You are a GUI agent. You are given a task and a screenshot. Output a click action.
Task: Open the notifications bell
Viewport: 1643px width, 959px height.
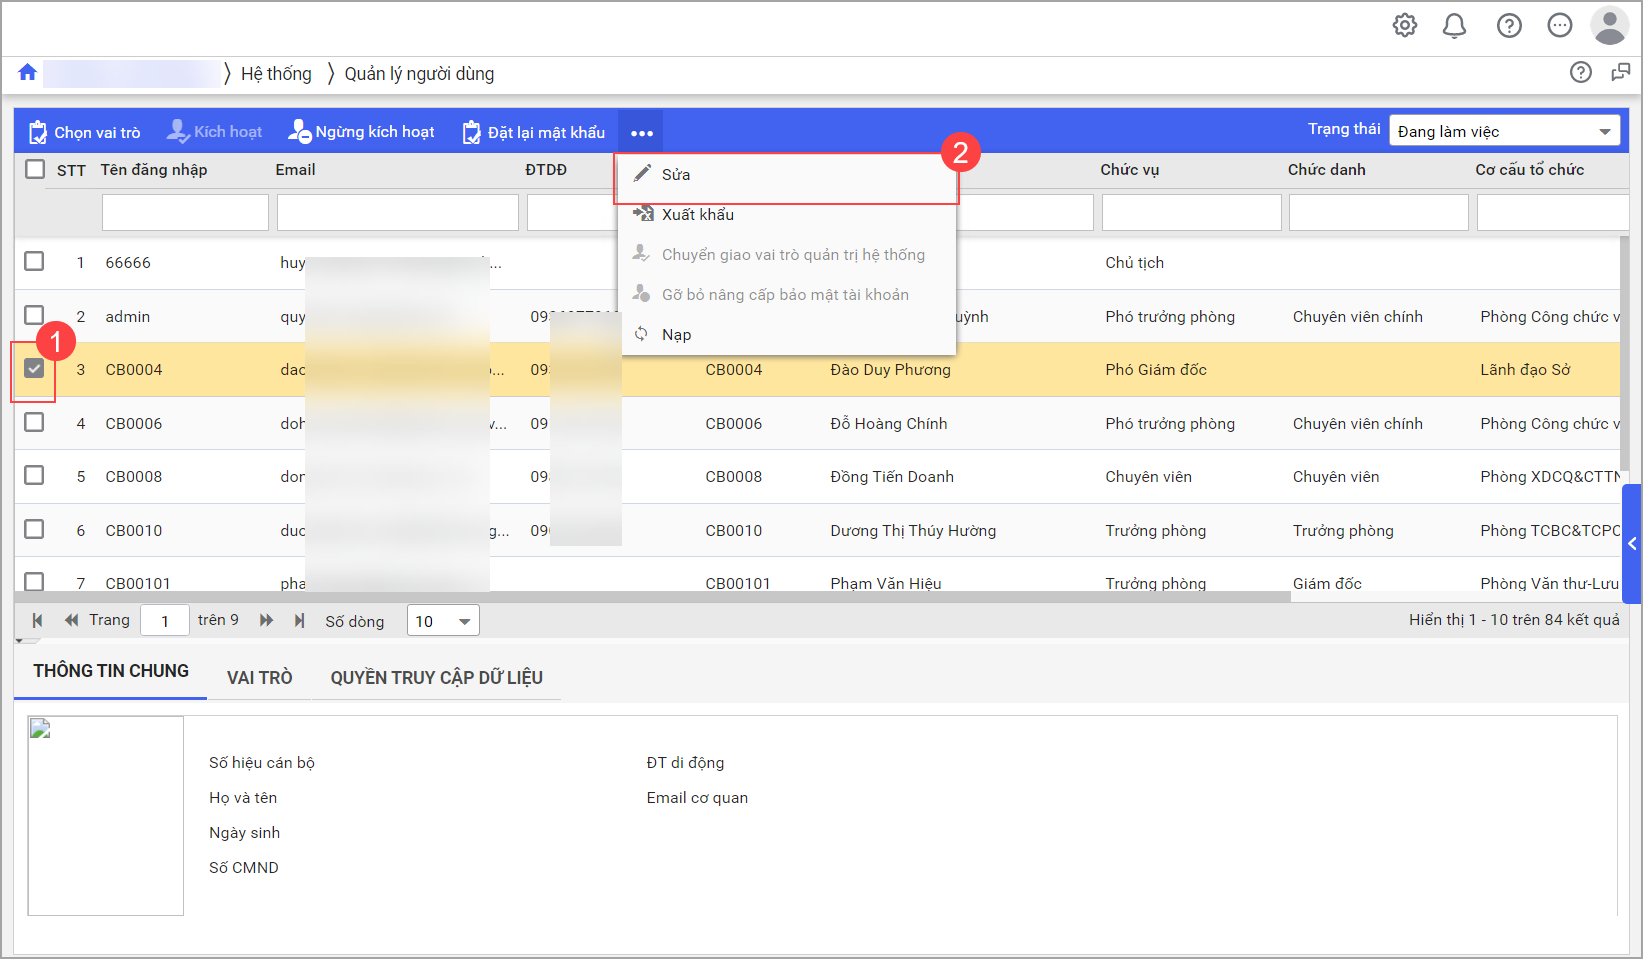tap(1454, 26)
